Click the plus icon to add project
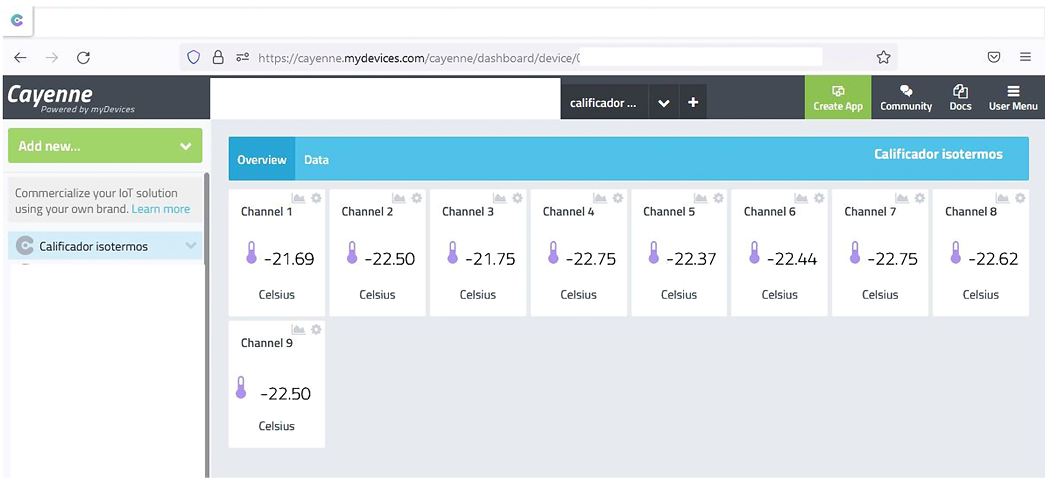This screenshot has height=478, width=1045. (693, 102)
